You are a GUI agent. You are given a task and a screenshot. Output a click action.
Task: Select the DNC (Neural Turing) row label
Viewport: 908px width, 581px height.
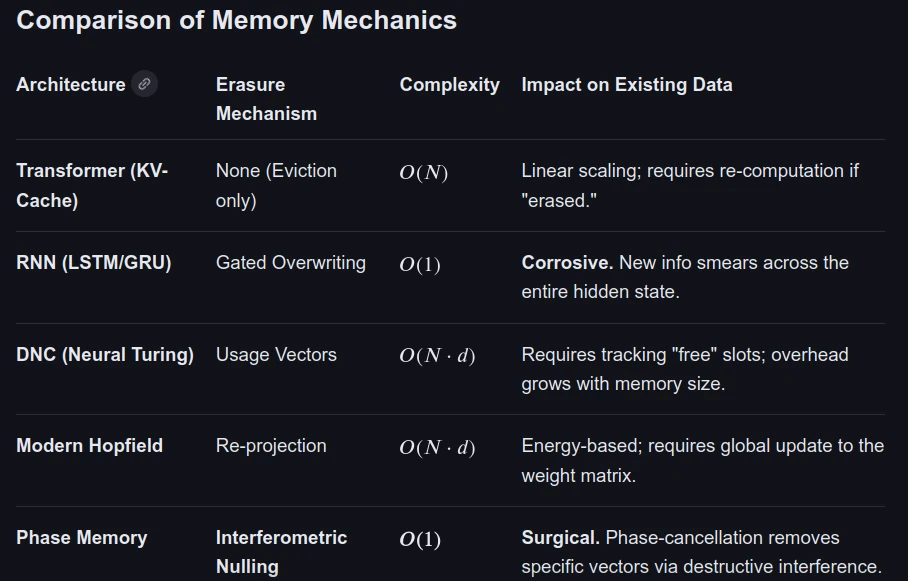coord(104,355)
